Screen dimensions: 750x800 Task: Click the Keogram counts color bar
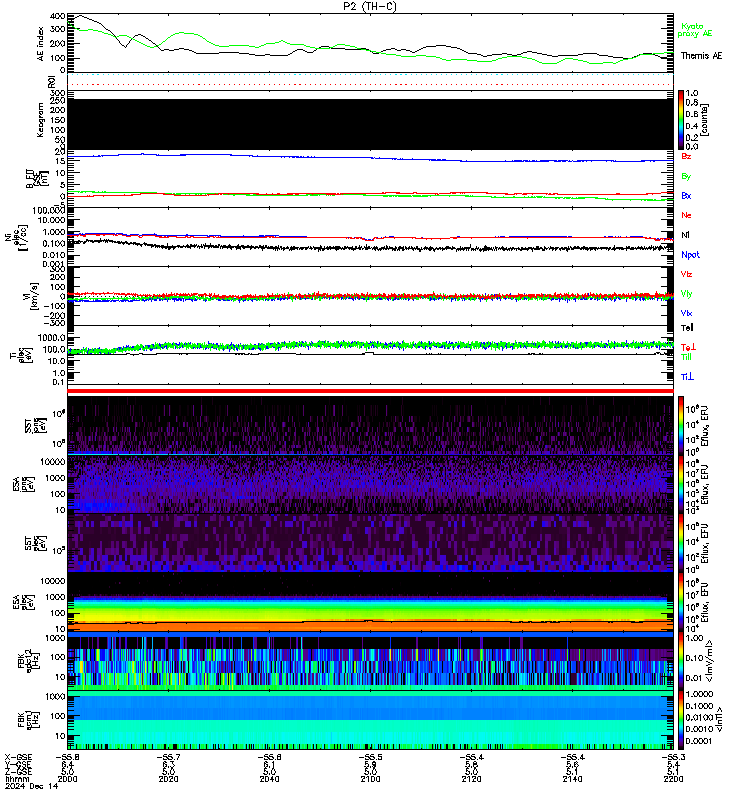pos(681,120)
